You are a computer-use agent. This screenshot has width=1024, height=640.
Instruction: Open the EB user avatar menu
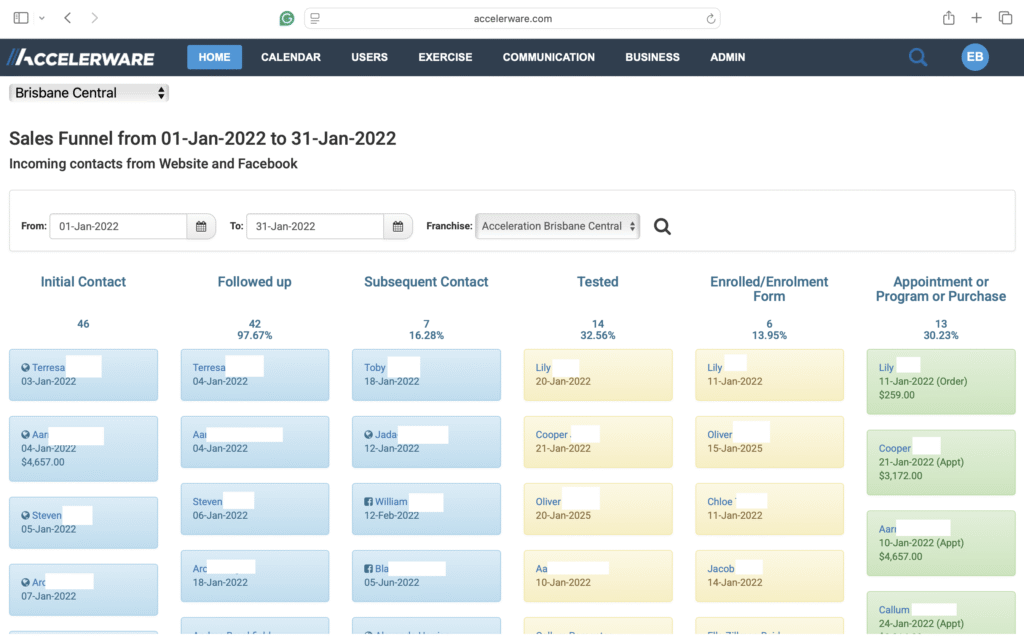pyautogui.click(x=974, y=57)
